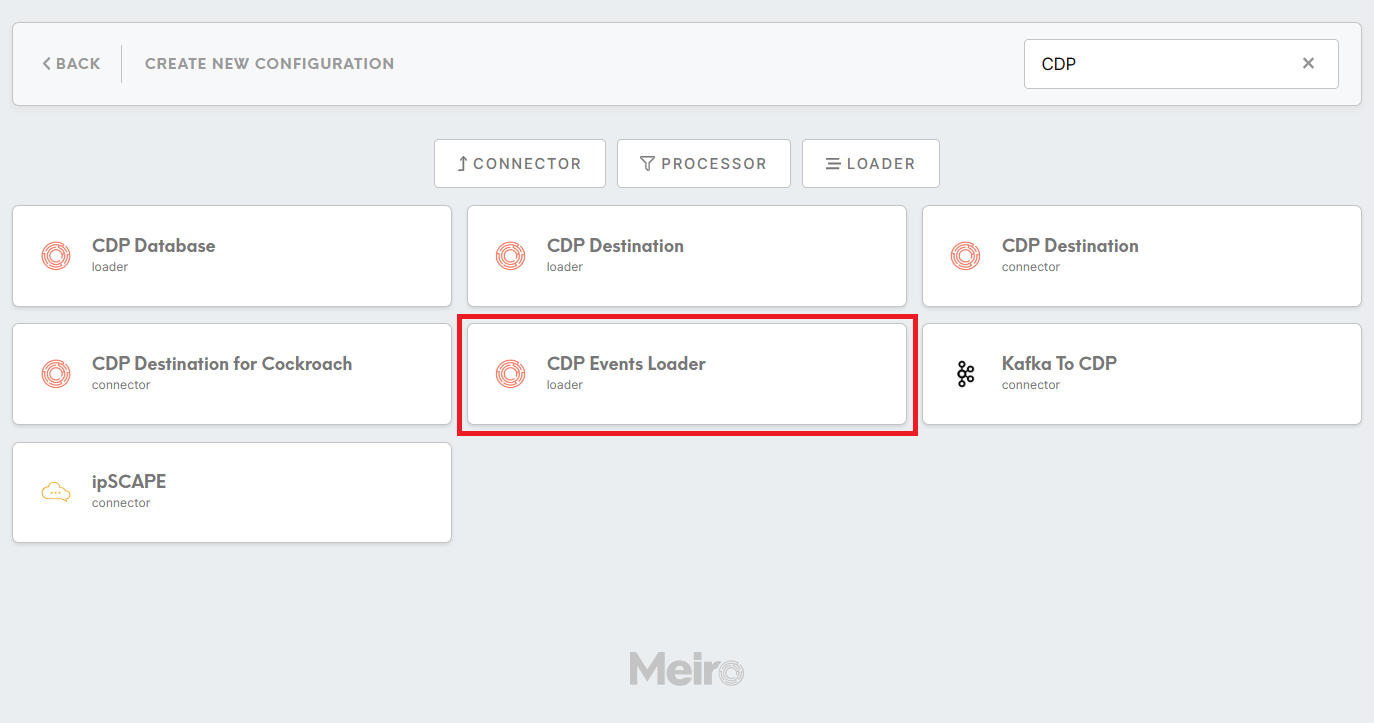Screen dimensions: 1374x723
Task: Select CDP Destination for Cockroach card
Action: (232, 374)
